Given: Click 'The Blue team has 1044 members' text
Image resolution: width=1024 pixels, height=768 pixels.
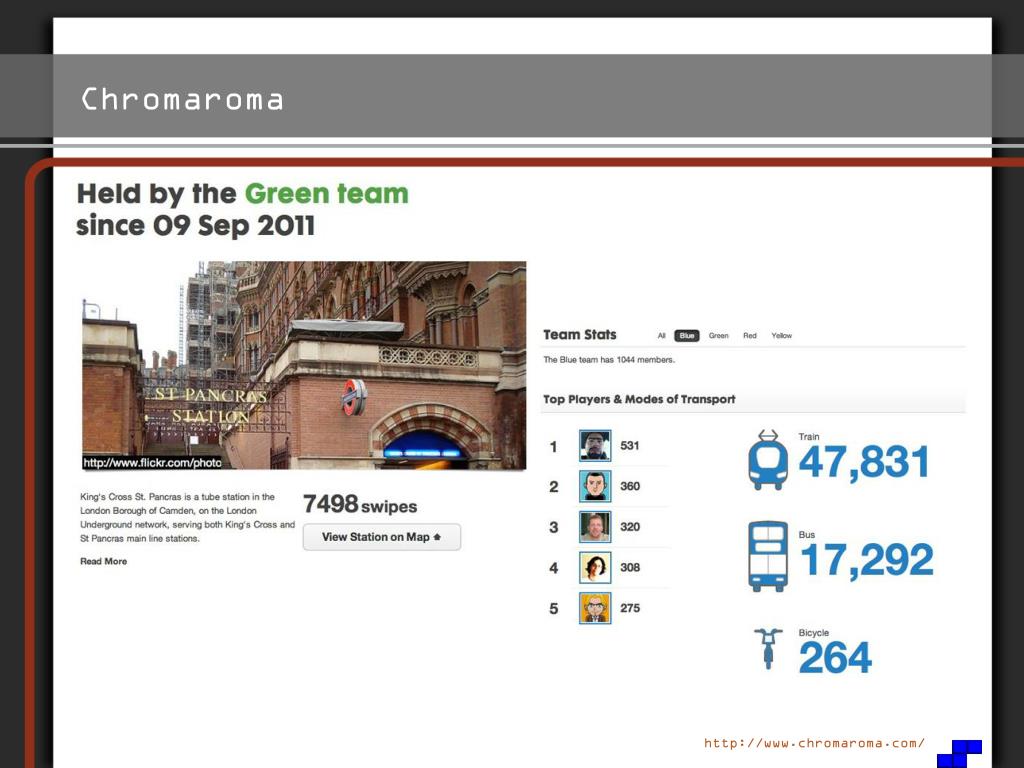Looking at the screenshot, I should (x=609, y=360).
